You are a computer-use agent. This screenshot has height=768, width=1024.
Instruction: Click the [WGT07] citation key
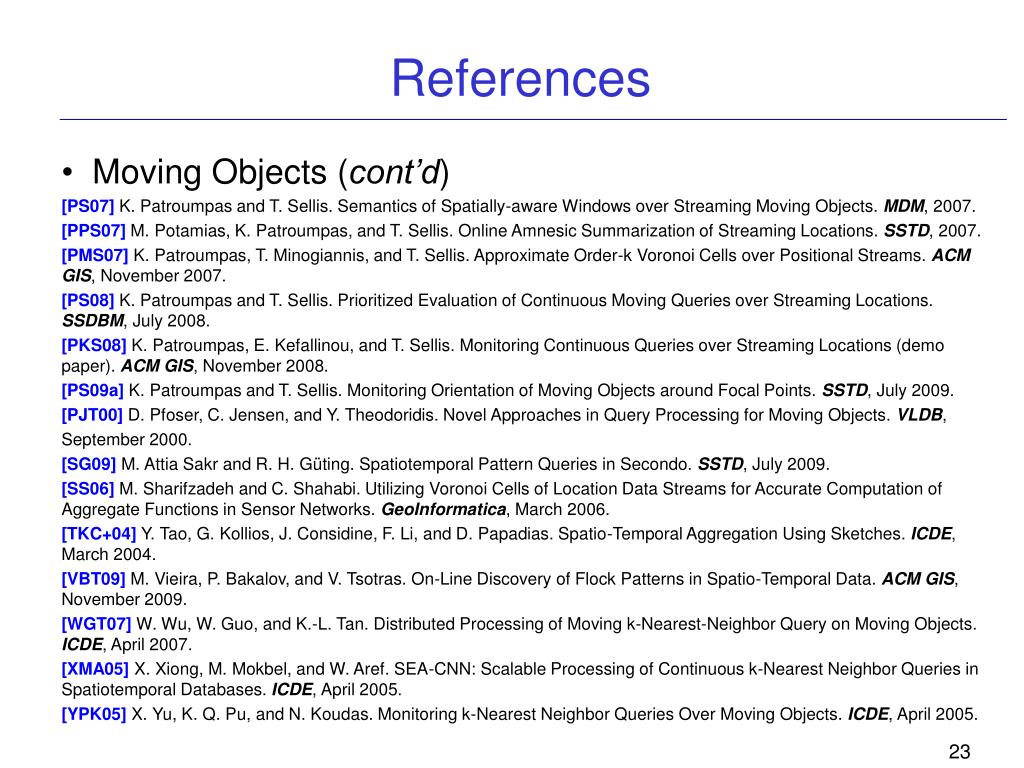click(x=96, y=624)
